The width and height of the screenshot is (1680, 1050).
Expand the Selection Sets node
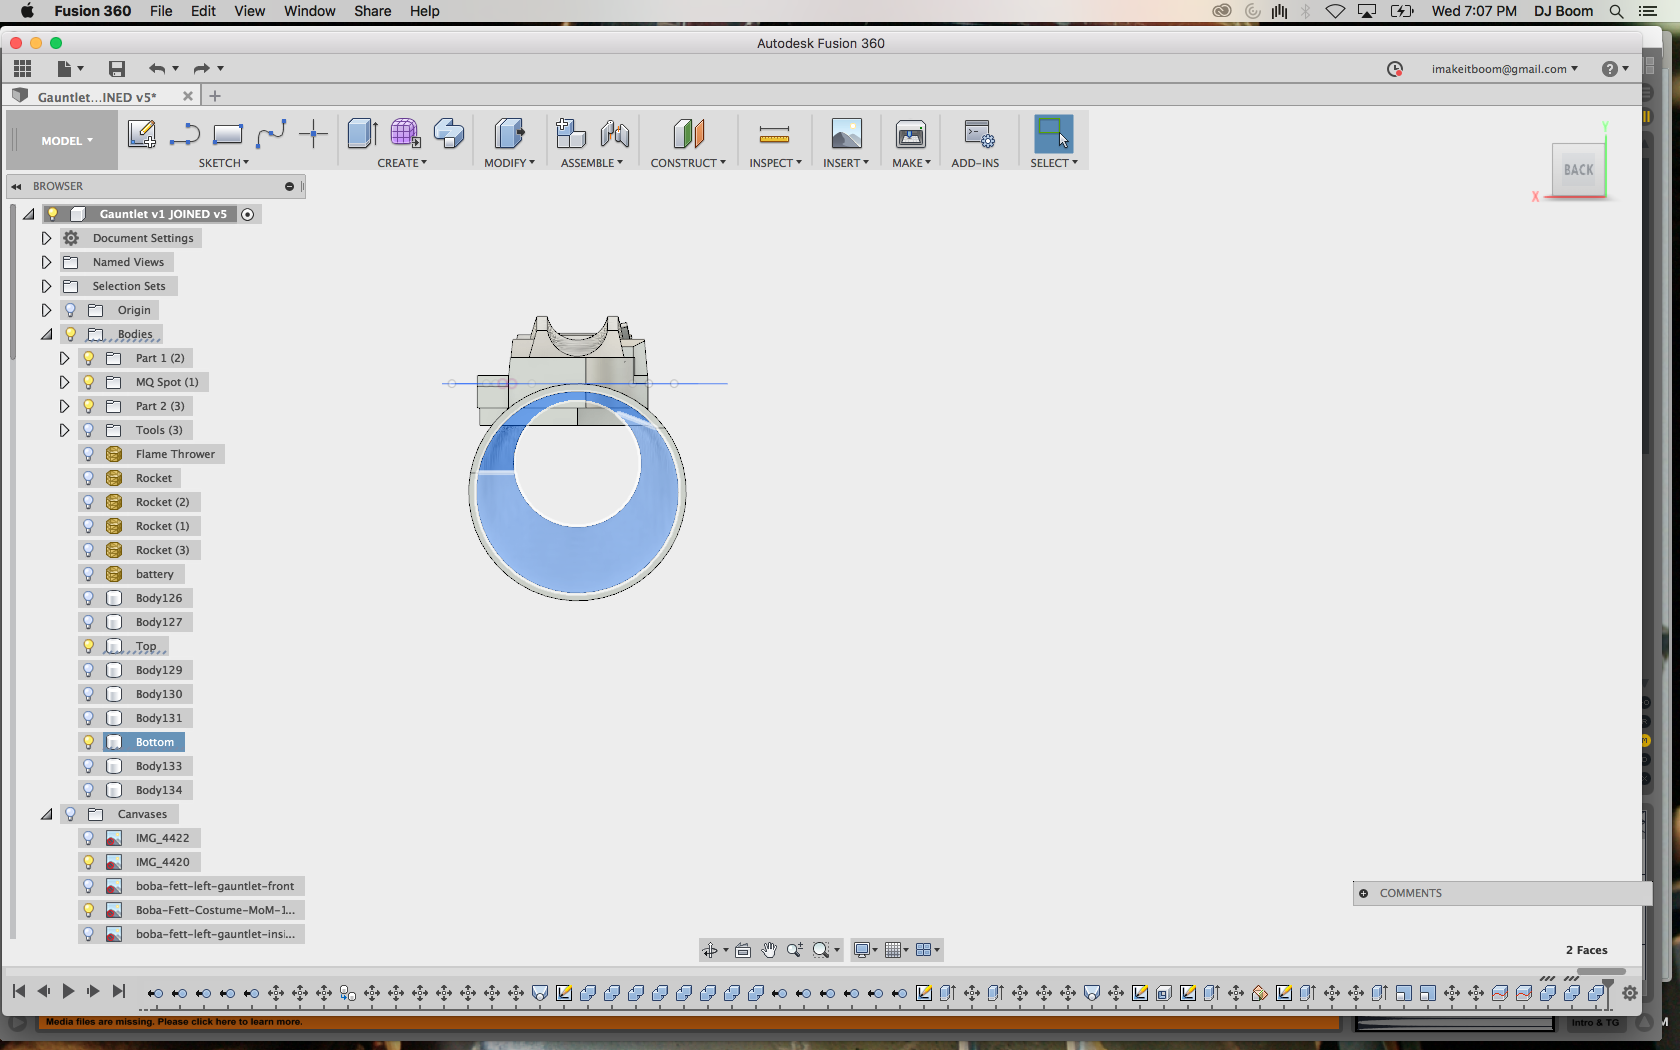click(46, 286)
